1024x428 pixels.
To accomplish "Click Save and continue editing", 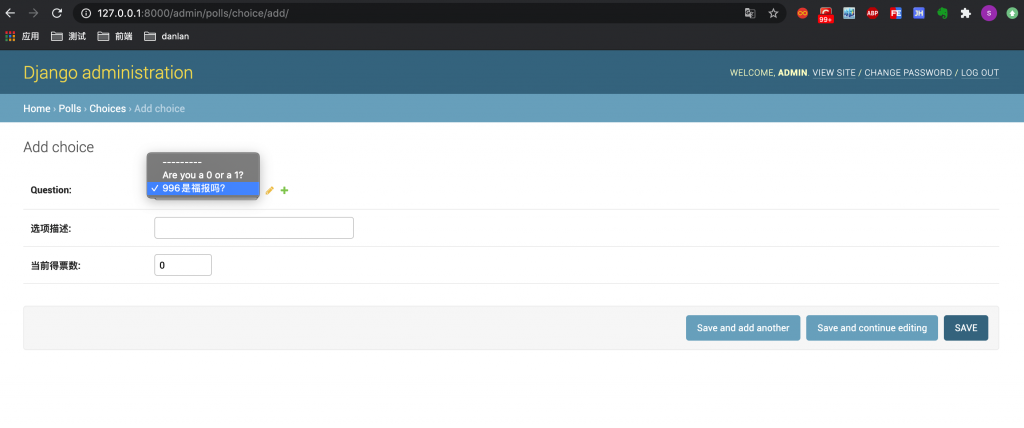I will coord(871,328).
